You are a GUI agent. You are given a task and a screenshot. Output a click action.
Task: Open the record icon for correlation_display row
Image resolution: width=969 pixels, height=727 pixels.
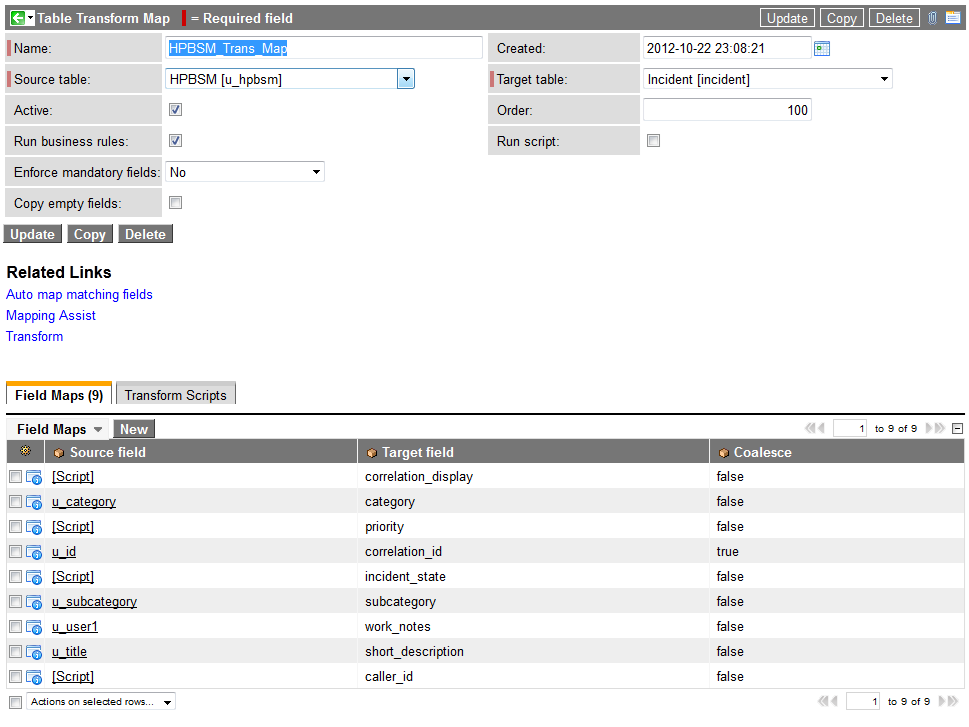click(x=34, y=477)
